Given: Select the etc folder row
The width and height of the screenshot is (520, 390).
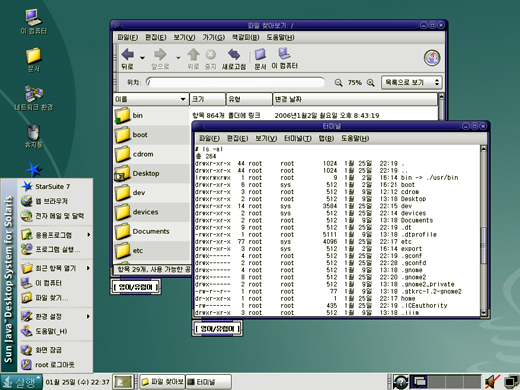Looking at the screenshot, I should coord(152,251).
